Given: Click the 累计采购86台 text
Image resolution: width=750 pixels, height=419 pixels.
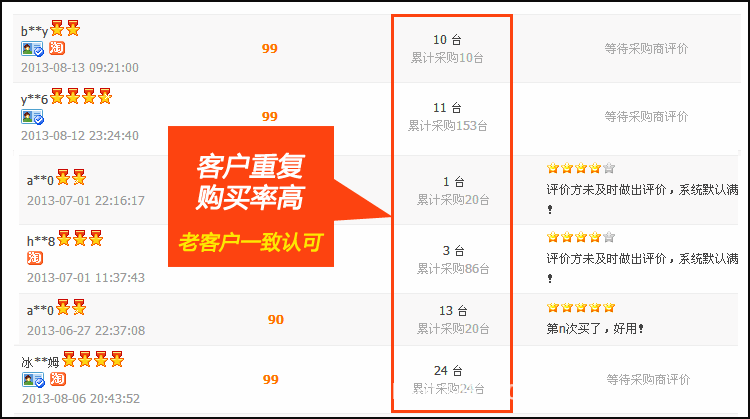Looking at the screenshot, I should point(453,269).
